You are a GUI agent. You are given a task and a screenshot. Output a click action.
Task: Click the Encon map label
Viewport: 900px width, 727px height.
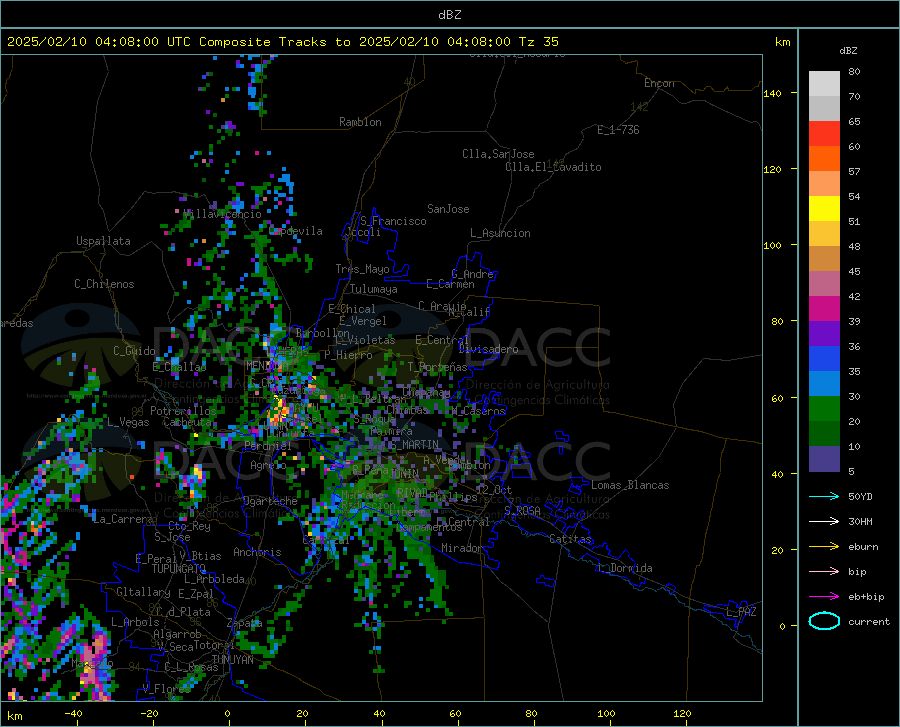pyautogui.click(x=659, y=83)
